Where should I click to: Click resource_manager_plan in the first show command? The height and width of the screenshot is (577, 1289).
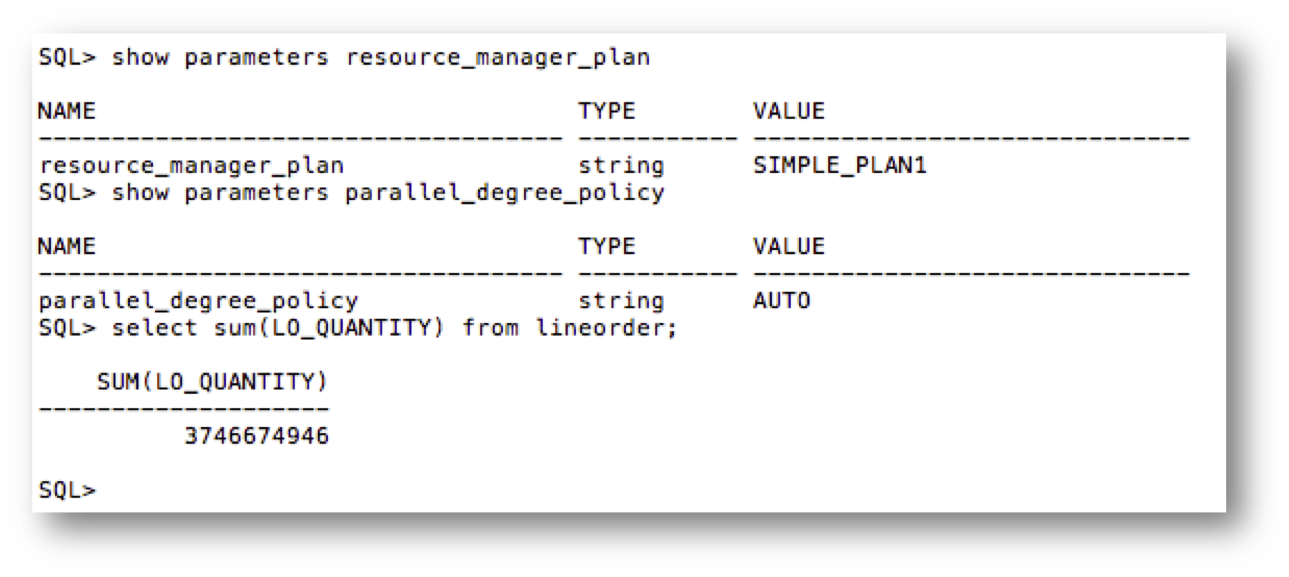498,58
